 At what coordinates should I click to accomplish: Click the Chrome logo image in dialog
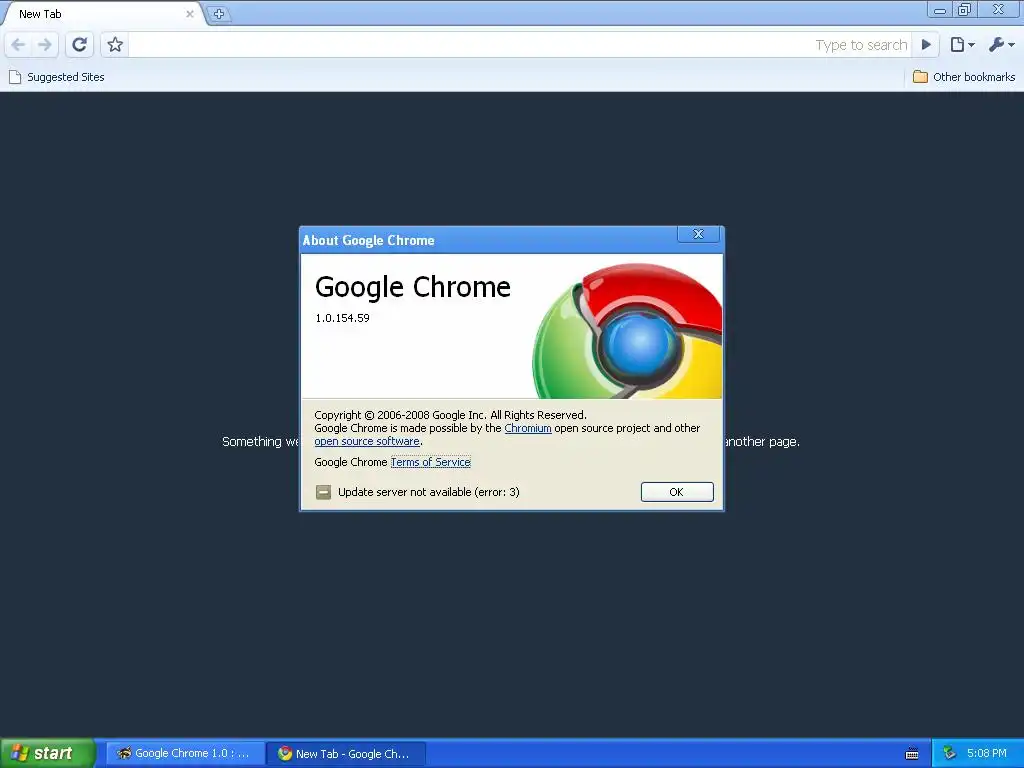[x=628, y=330]
